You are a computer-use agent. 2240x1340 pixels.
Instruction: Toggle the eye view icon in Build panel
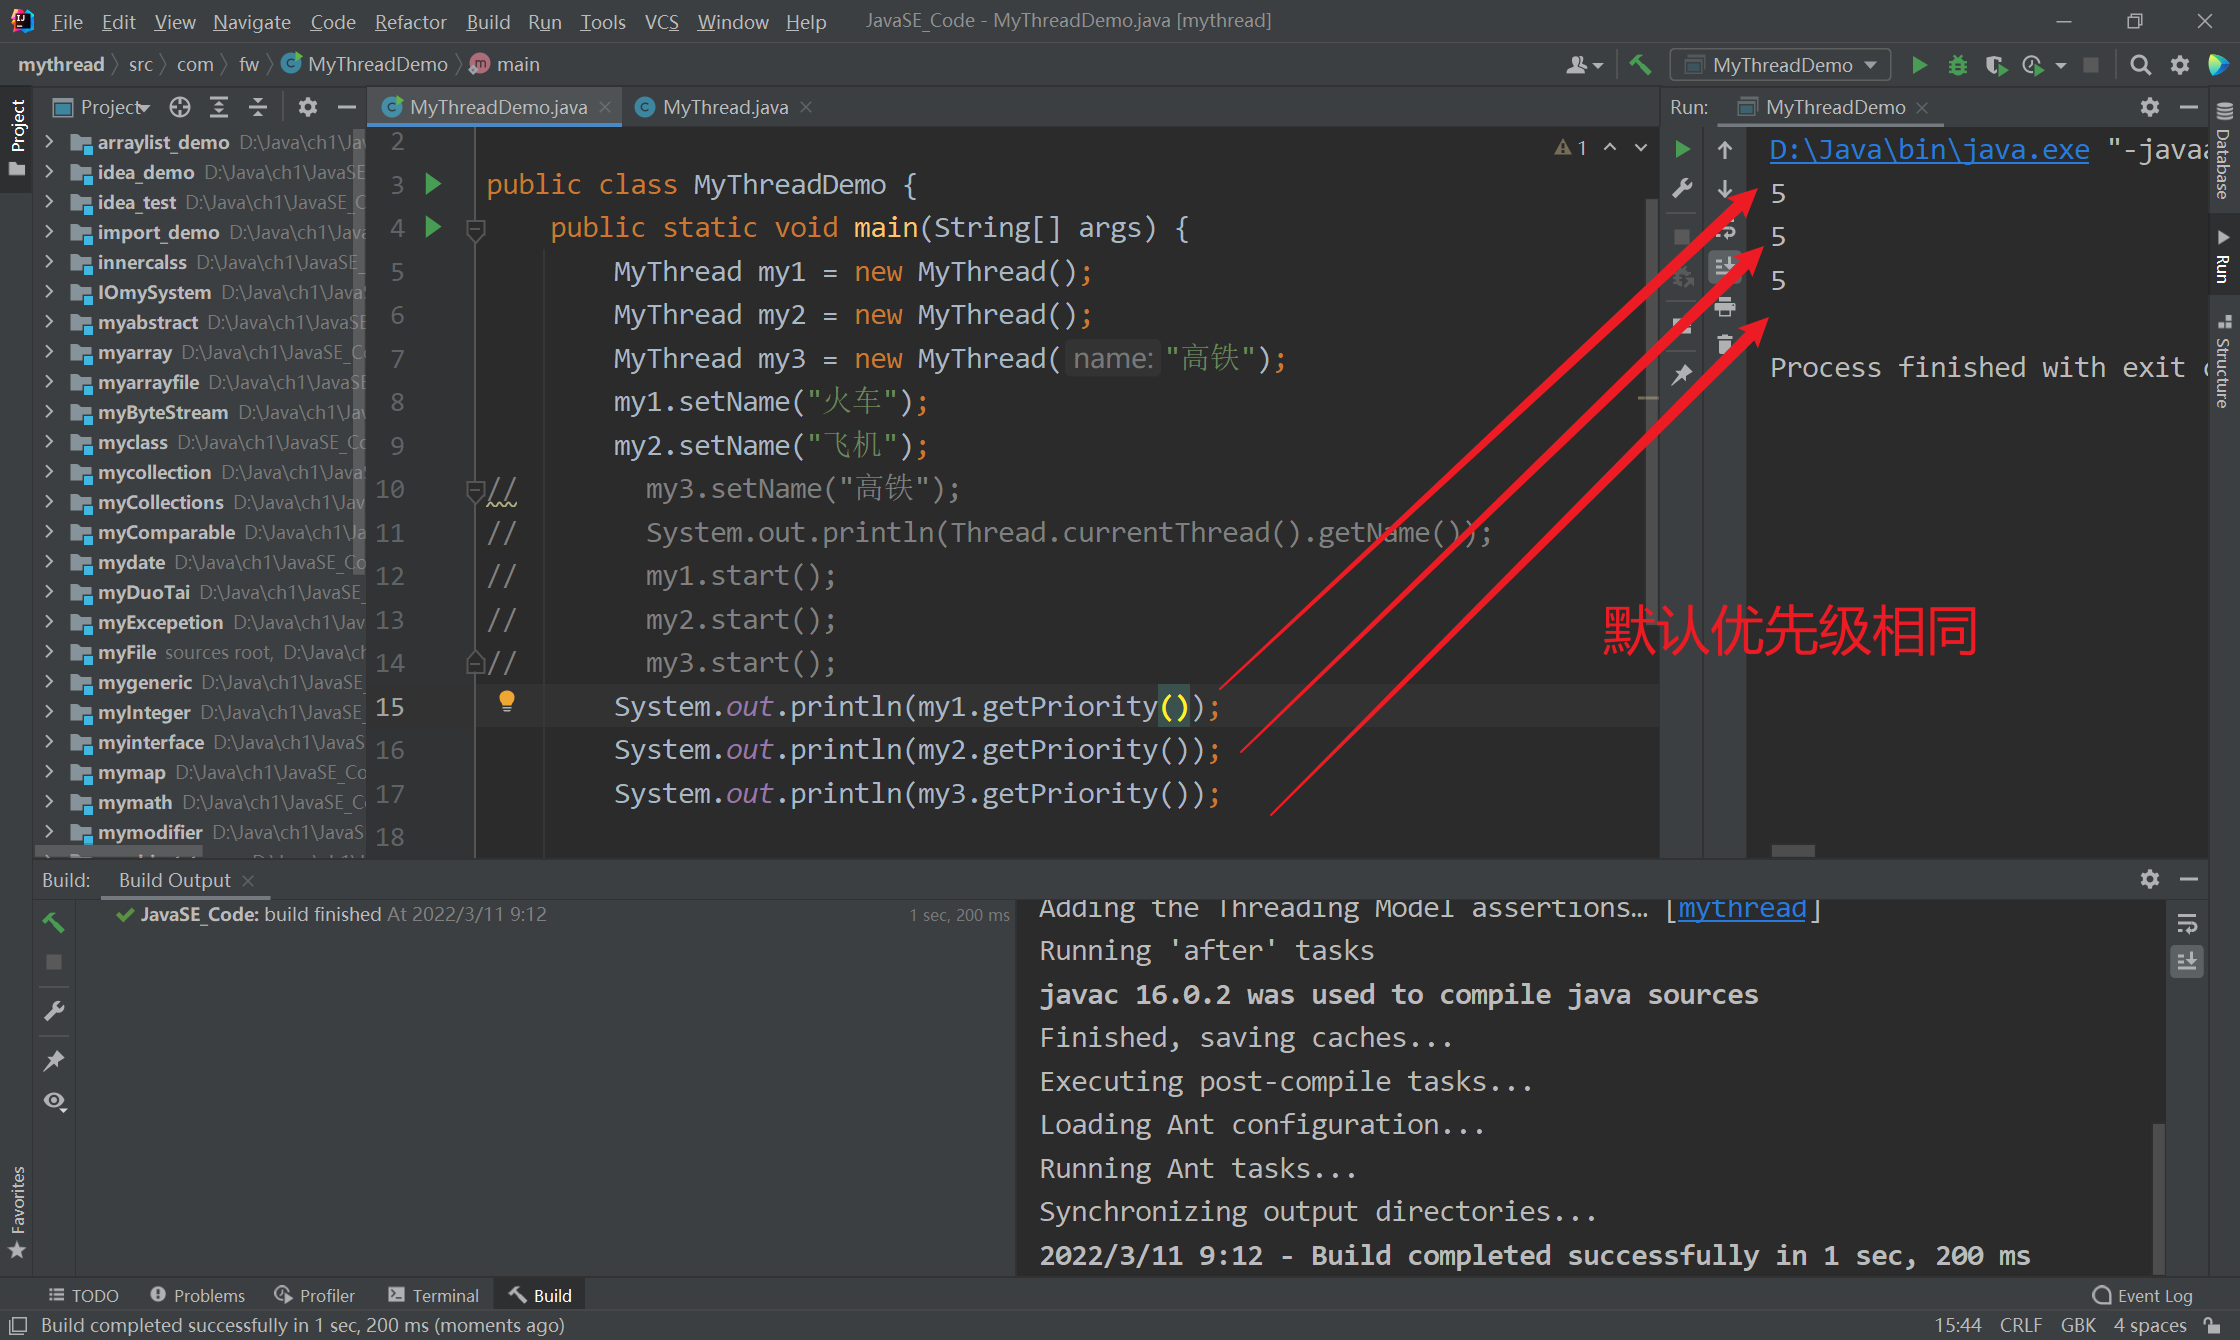[54, 1101]
